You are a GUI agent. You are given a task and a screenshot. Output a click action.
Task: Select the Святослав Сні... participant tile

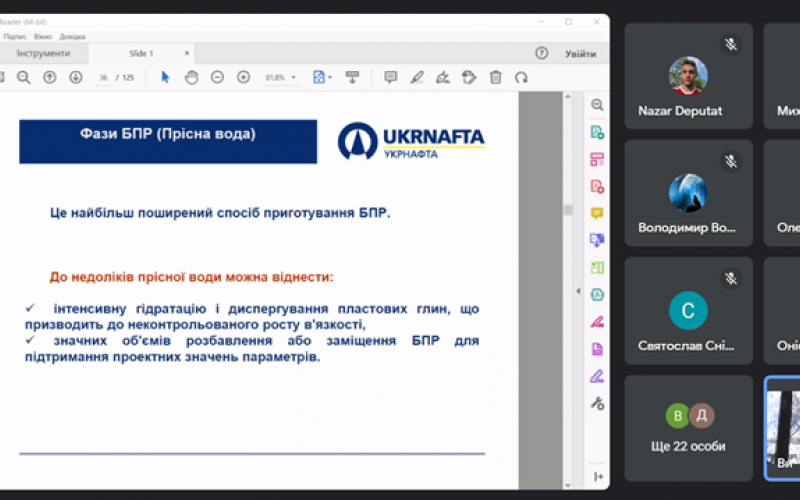click(688, 311)
